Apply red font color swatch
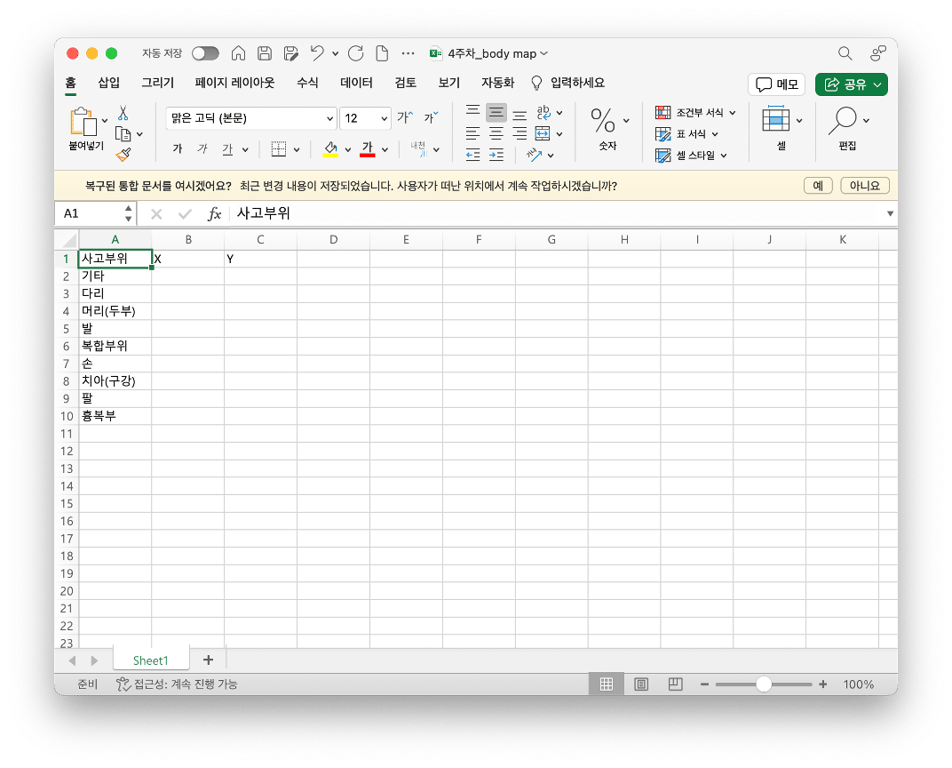Screen dimensions: 952x768 pos(367,149)
